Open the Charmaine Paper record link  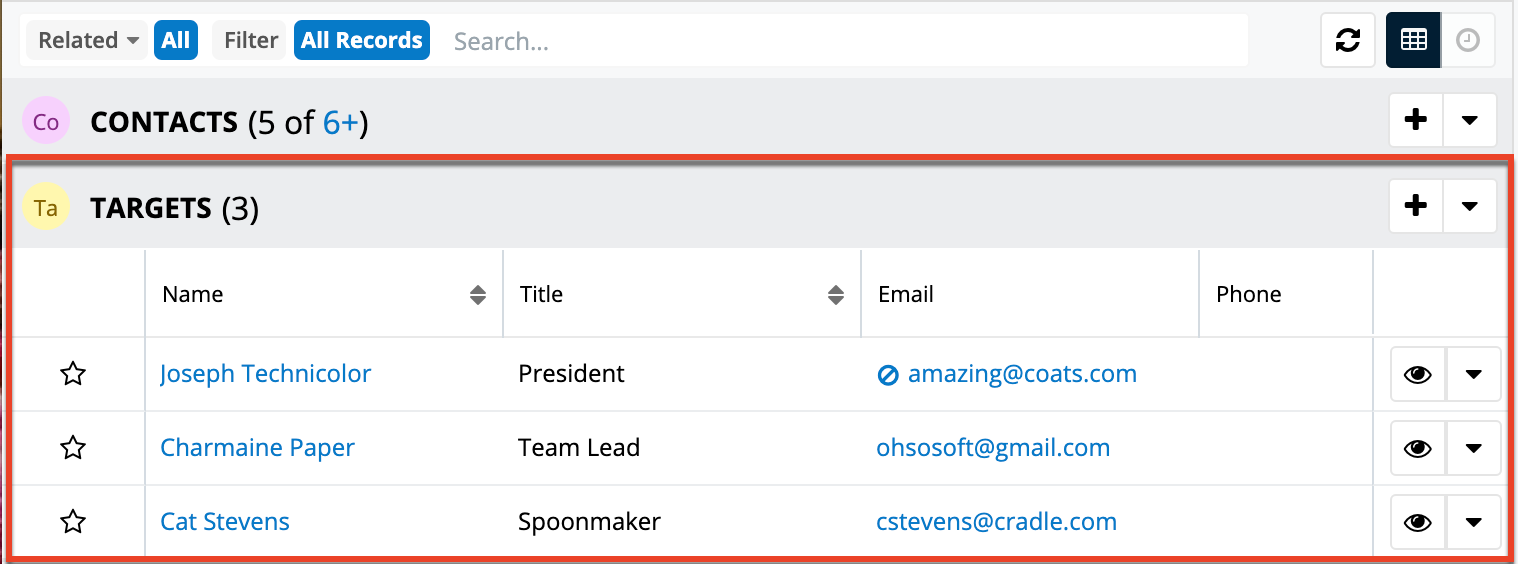click(x=257, y=448)
